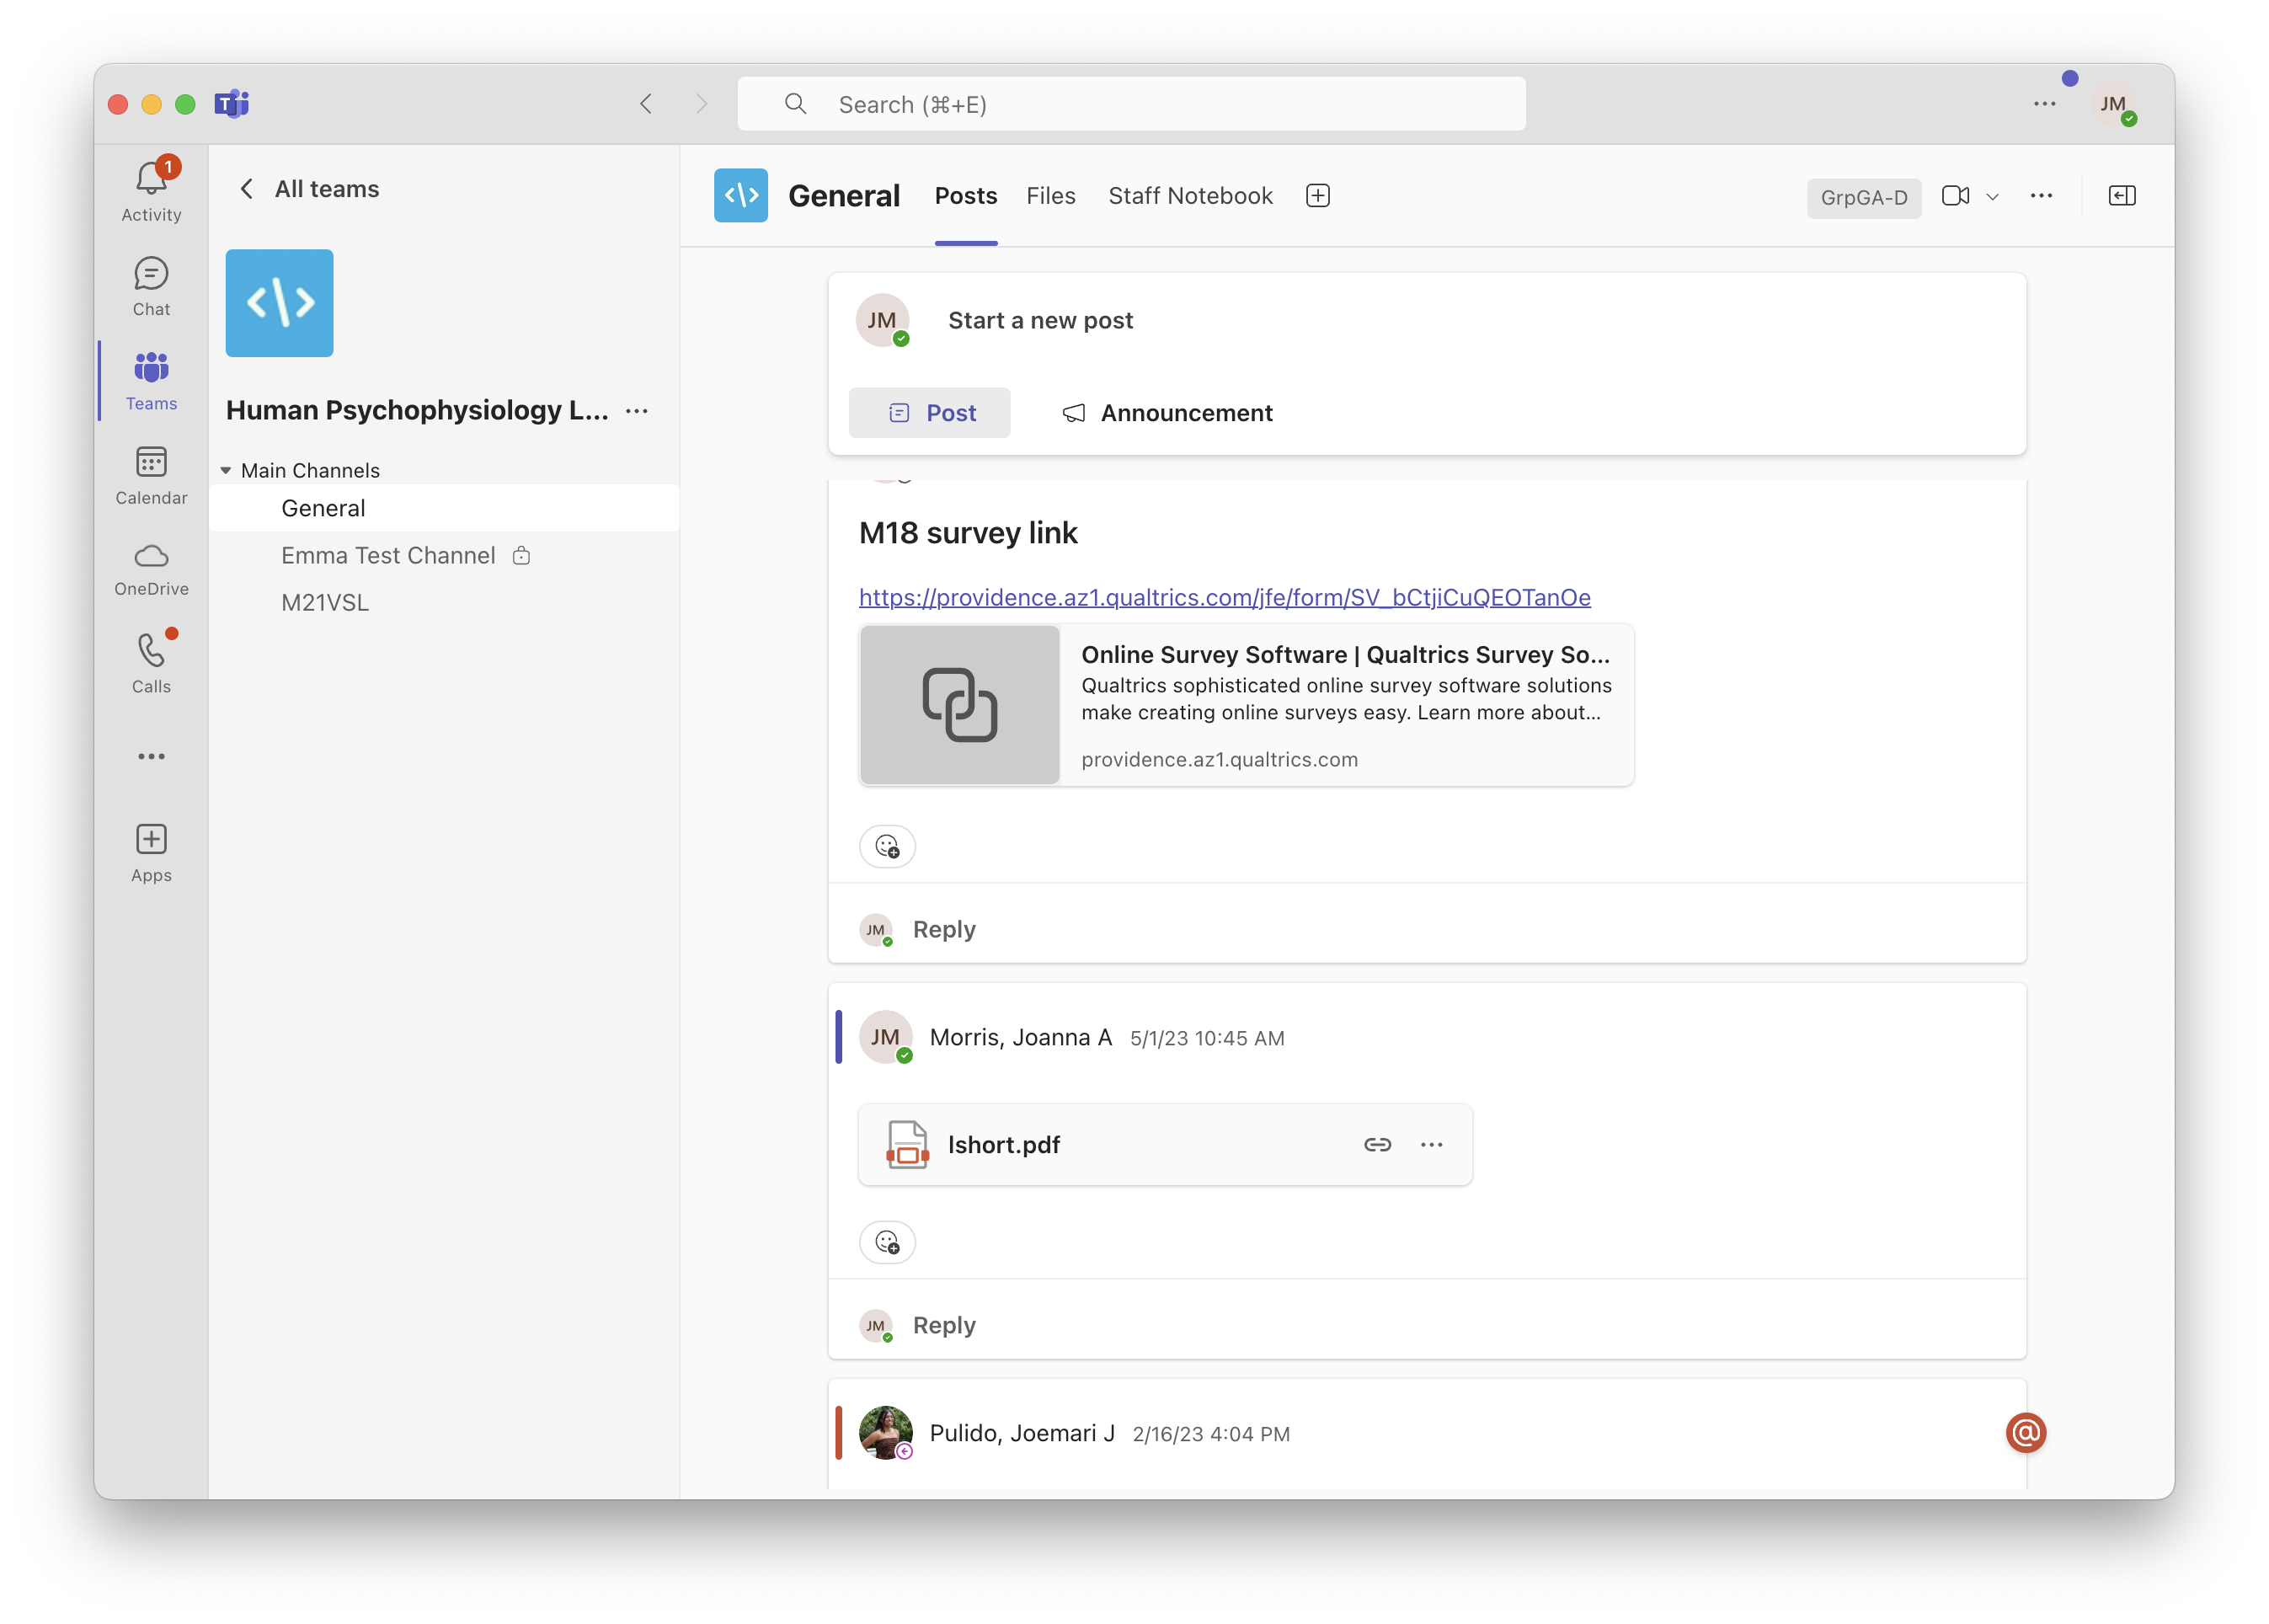Click Pulido, Joemari J sender name
The width and height of the screenshot is (2269, 1624).
[x=1022, y=1433]
